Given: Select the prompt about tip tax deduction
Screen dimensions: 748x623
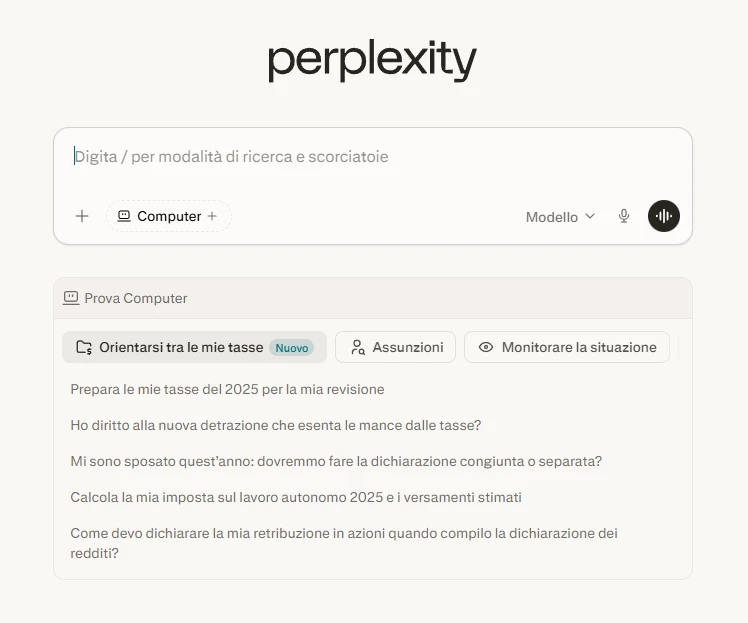Looking at the screenshot, I should point(275,425).
